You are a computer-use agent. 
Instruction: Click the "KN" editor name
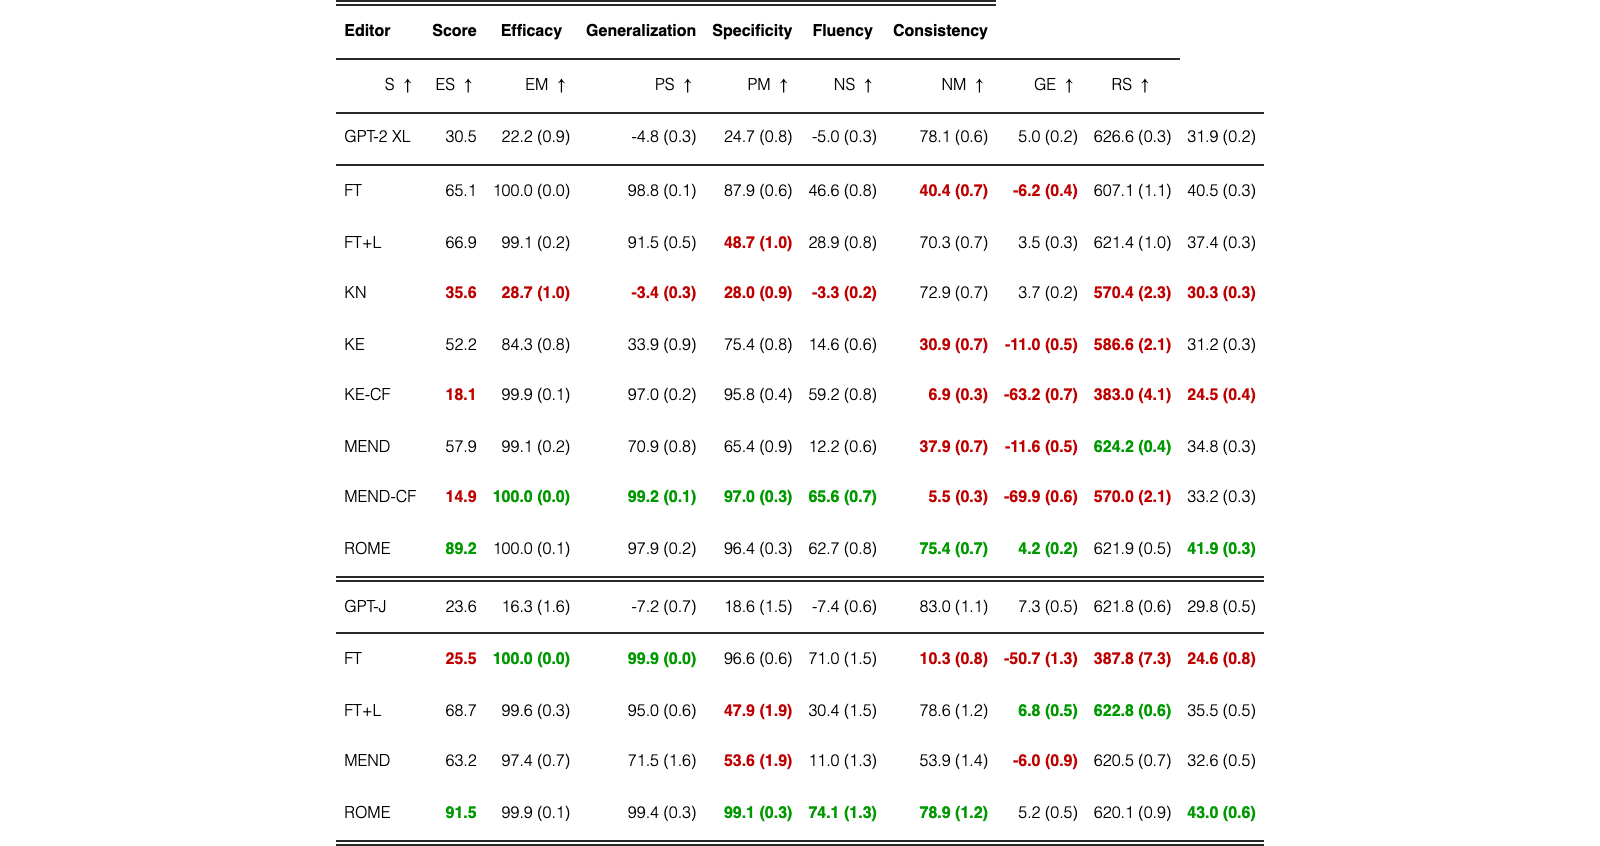[355, 293]
